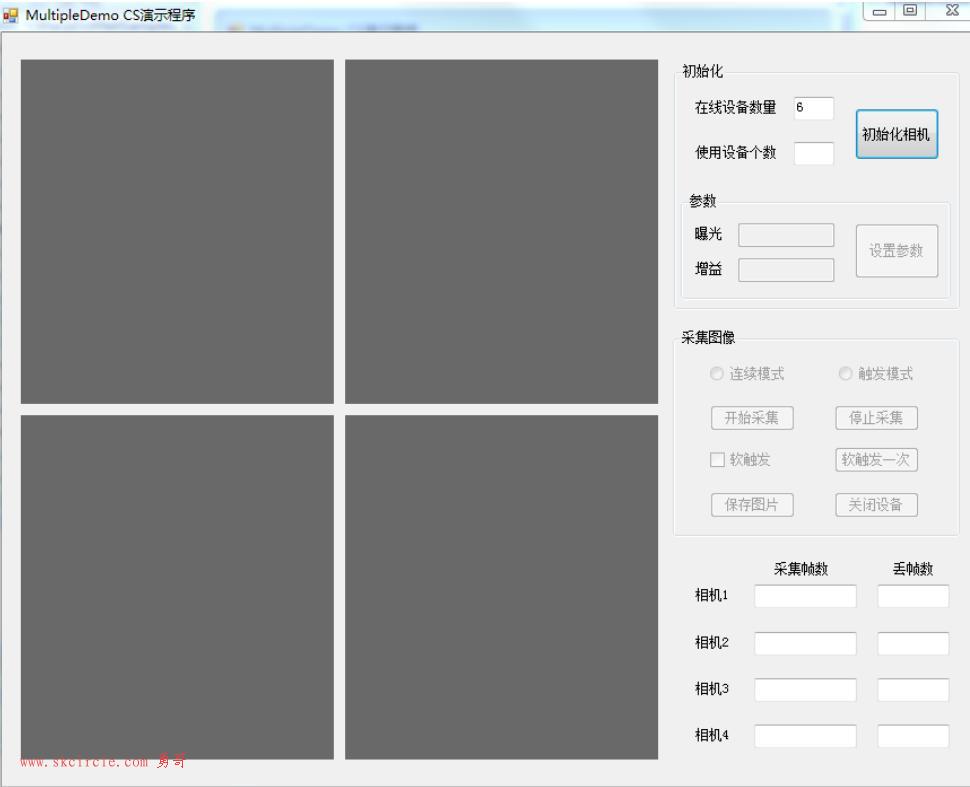Click the 相机3 丢帧数 field
Image resolution: width=970 pixels, height=787 pixels.
coord(912,690)
